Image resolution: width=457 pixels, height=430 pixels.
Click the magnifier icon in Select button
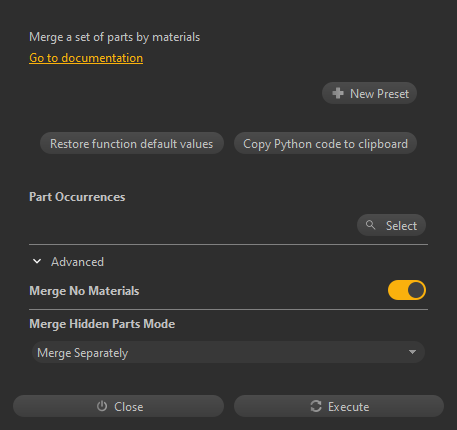coord(370,225)
